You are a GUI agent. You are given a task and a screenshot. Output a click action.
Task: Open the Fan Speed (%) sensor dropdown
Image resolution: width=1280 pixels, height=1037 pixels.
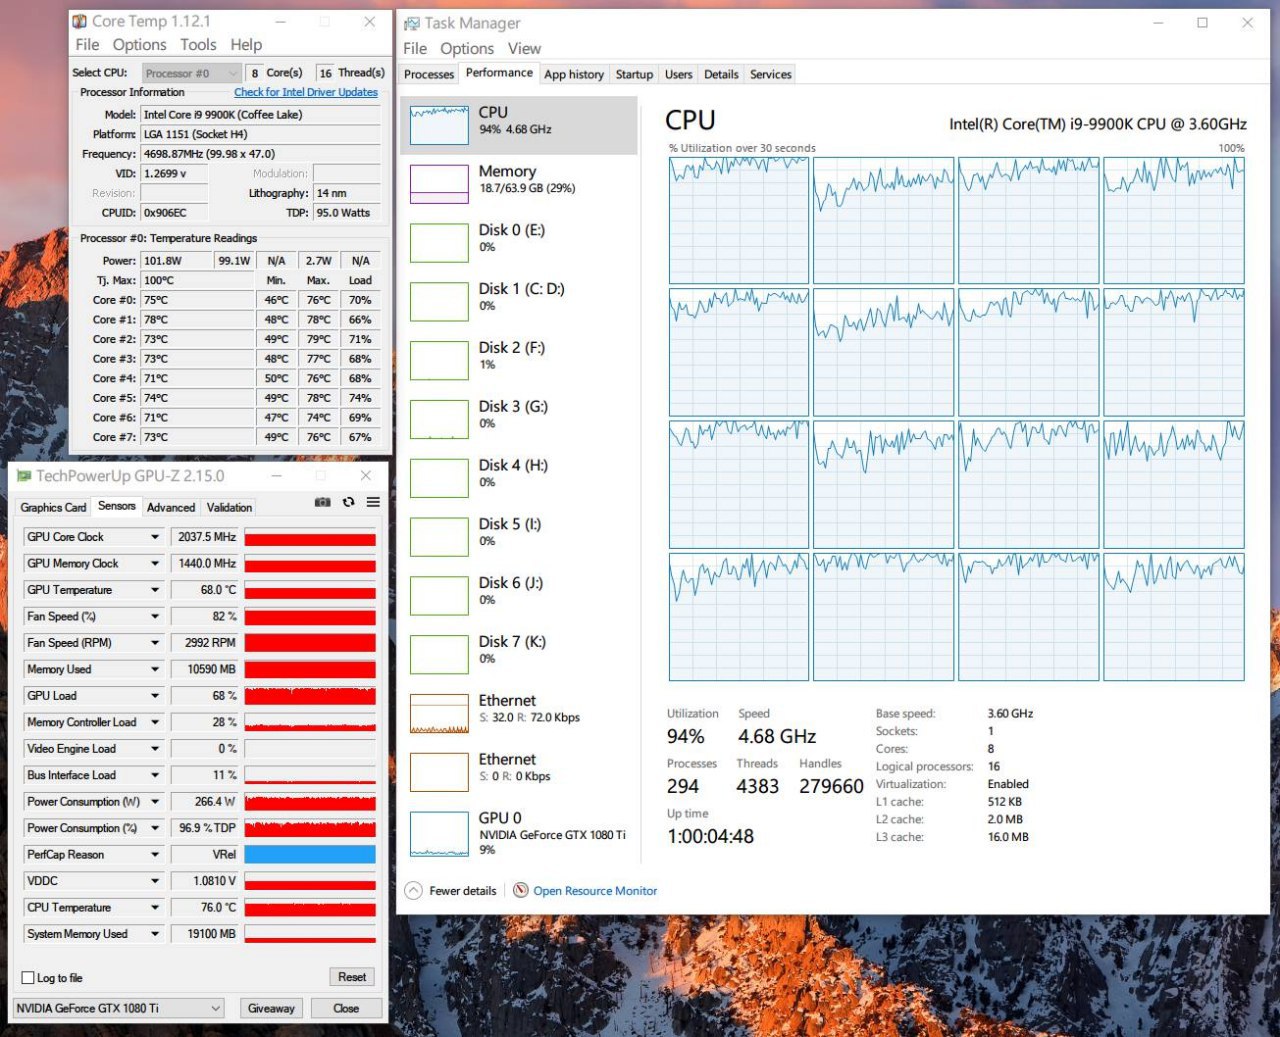pyautogui.click(x=155, y=617)
